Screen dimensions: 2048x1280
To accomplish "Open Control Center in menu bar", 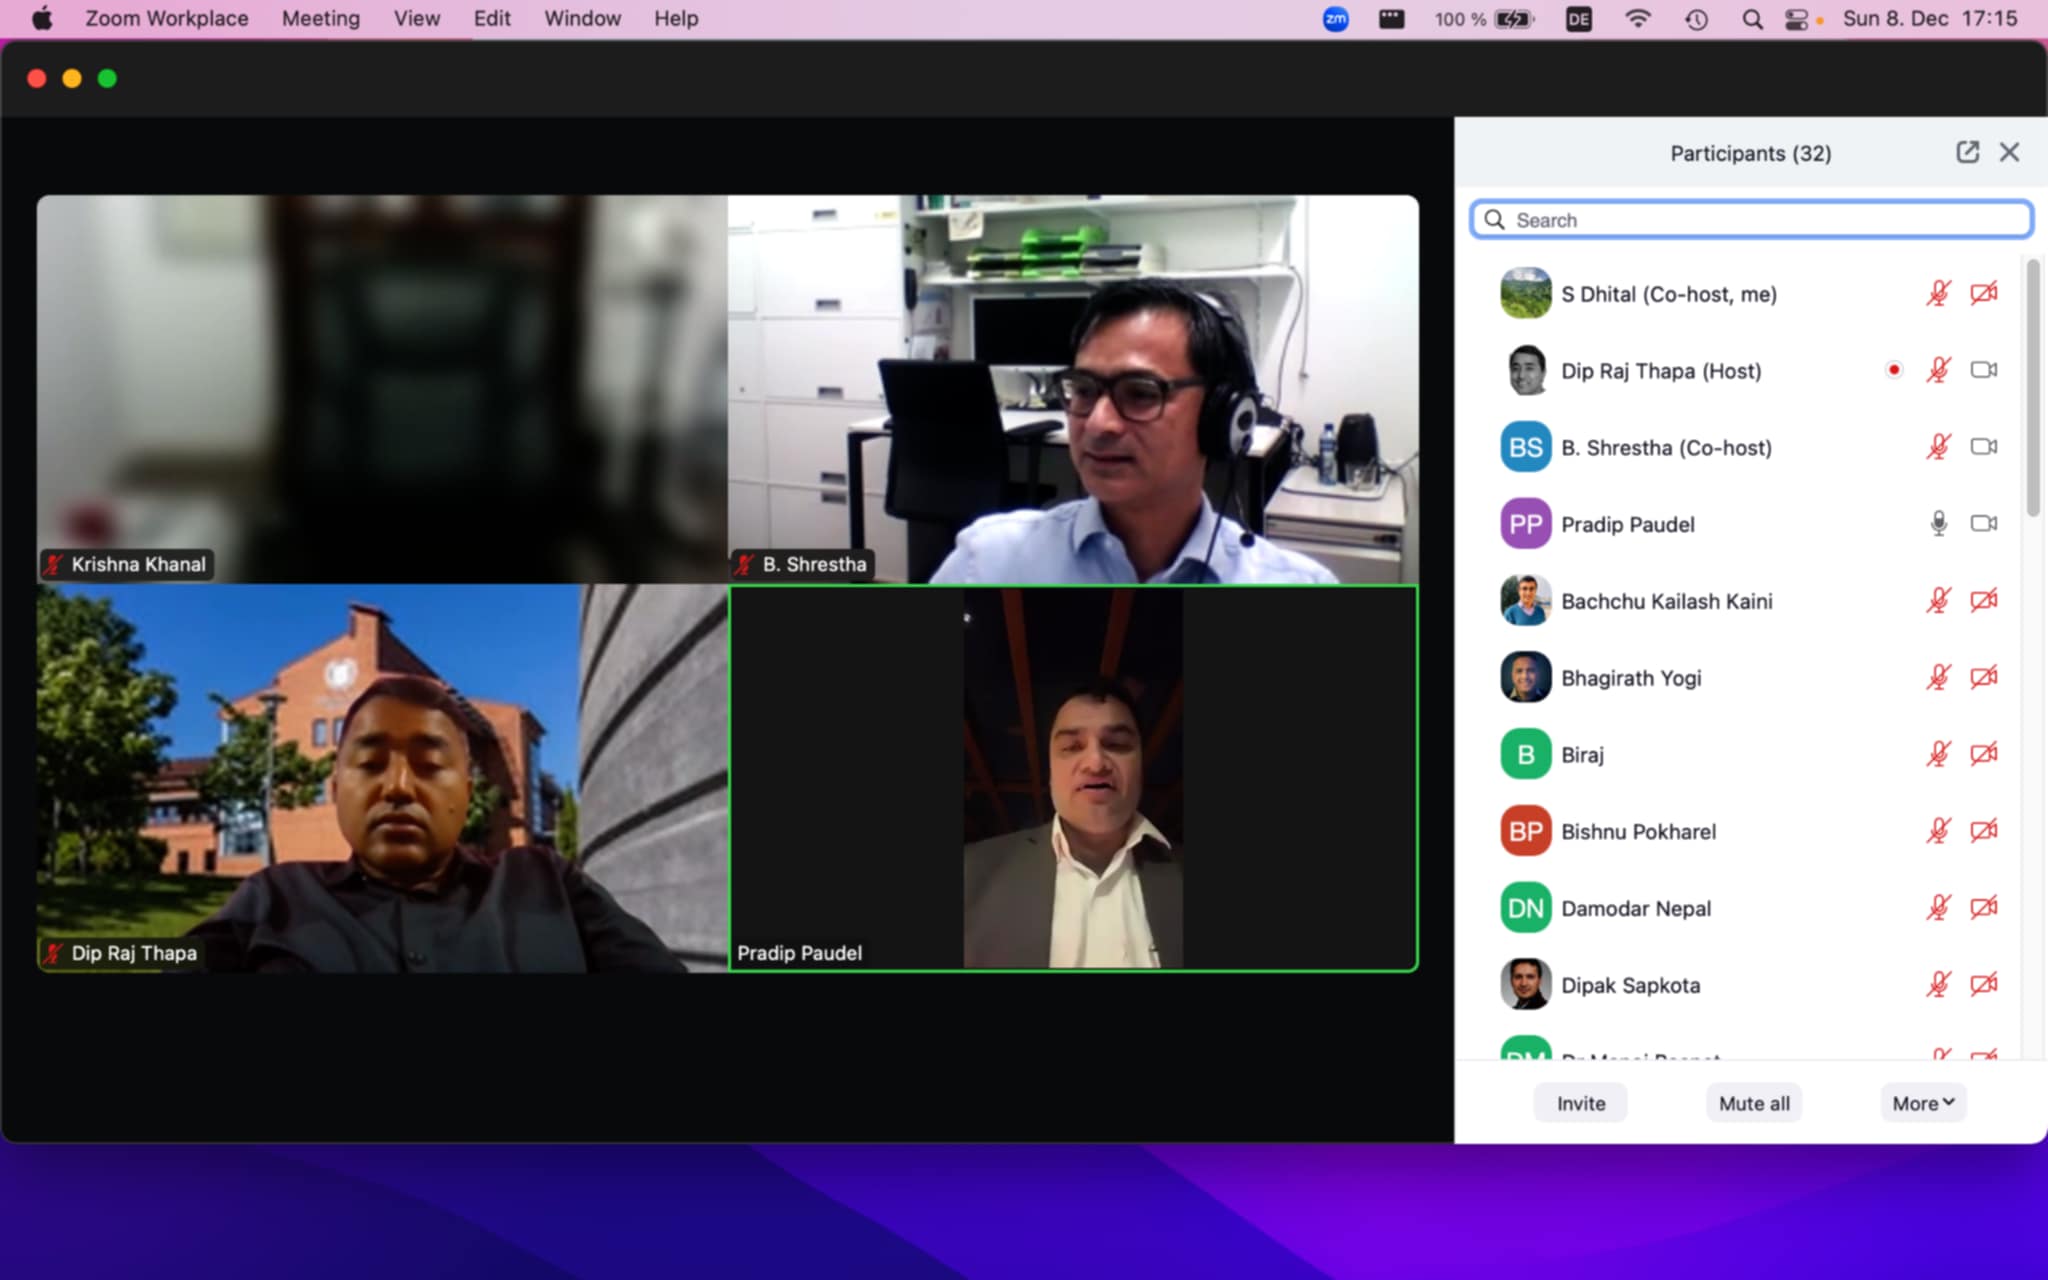I will (1797, 19).
